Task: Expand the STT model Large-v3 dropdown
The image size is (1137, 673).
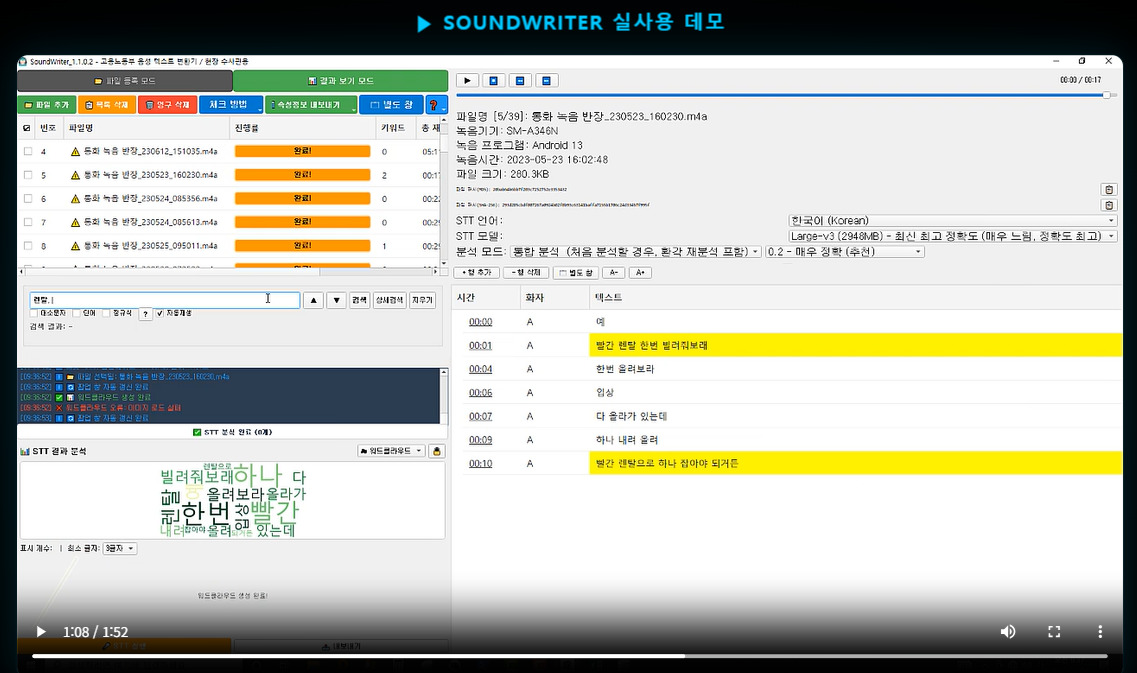Action: point(953,236)
